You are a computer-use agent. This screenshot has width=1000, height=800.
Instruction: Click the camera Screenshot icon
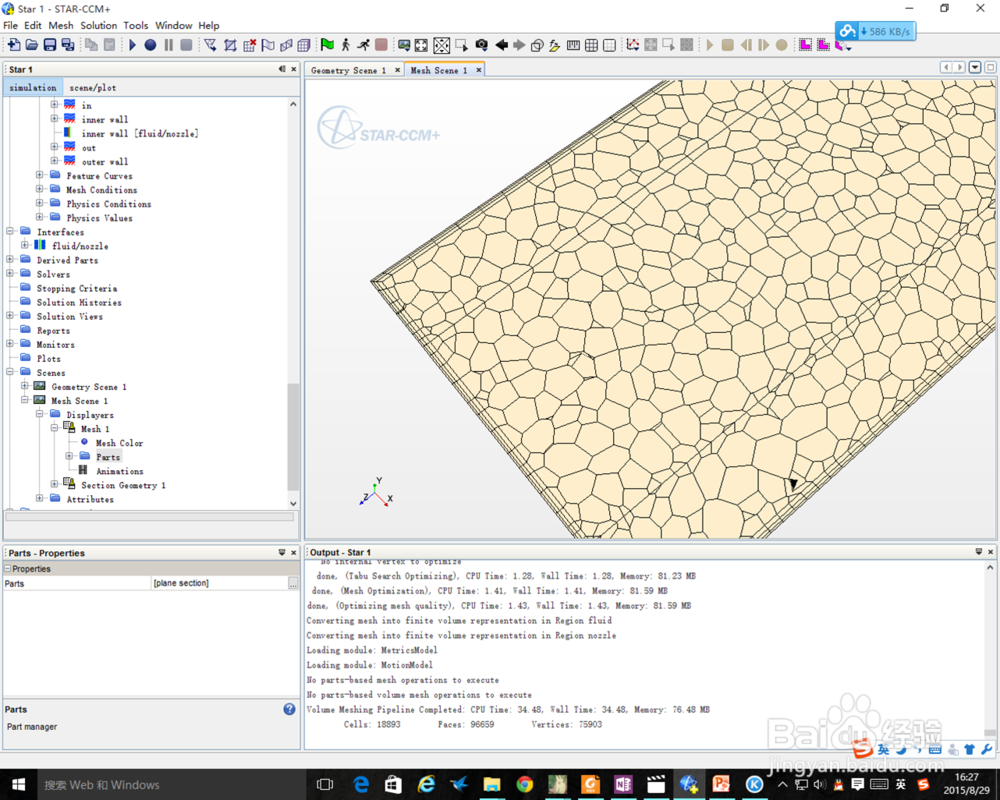(482, 45)
